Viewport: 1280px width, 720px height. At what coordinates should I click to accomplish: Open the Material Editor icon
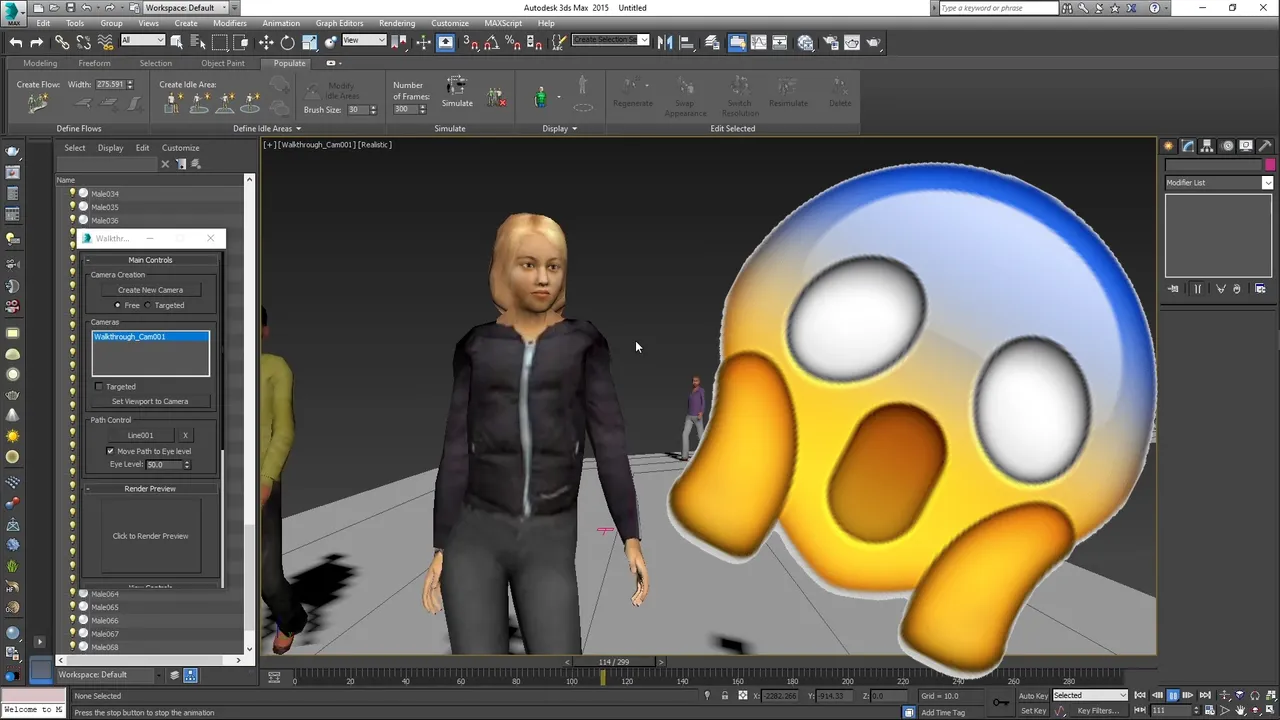click(806, 42)
